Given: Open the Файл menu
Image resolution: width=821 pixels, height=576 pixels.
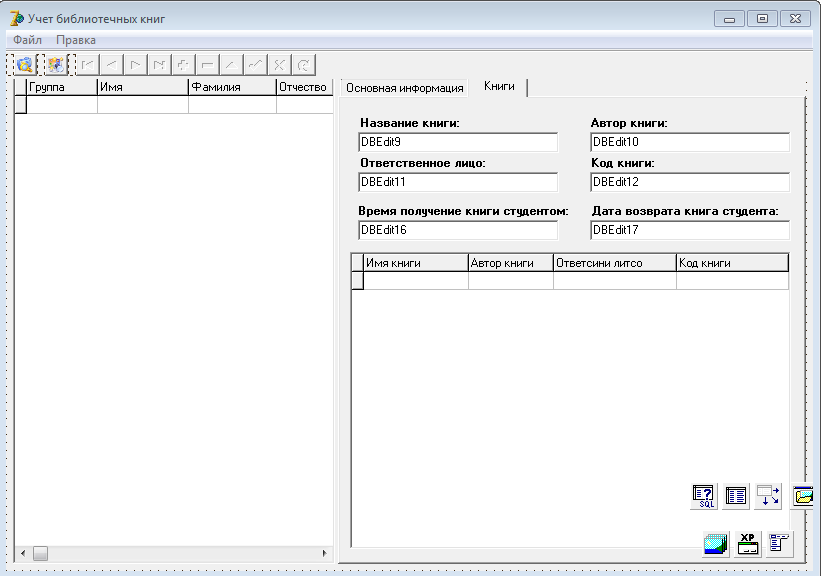Looking at the screenshot, I should tap(27, 40).
